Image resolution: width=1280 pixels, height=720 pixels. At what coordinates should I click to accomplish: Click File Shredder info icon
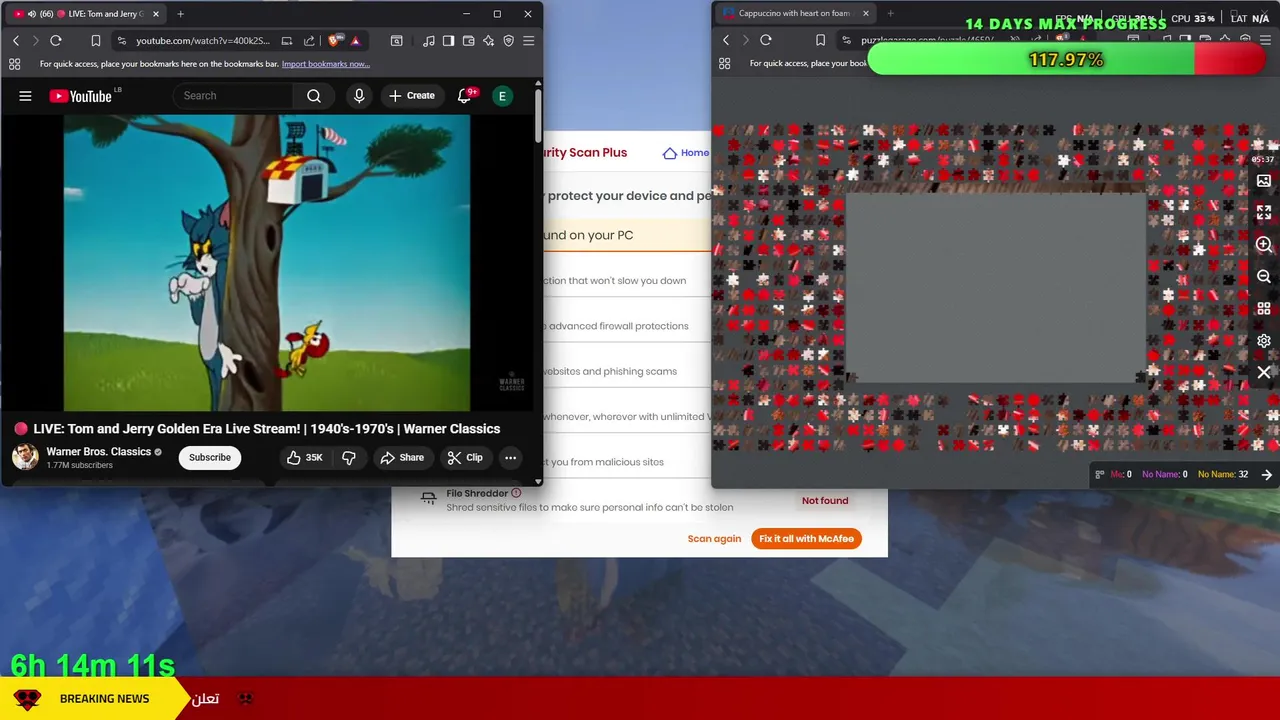516,493
